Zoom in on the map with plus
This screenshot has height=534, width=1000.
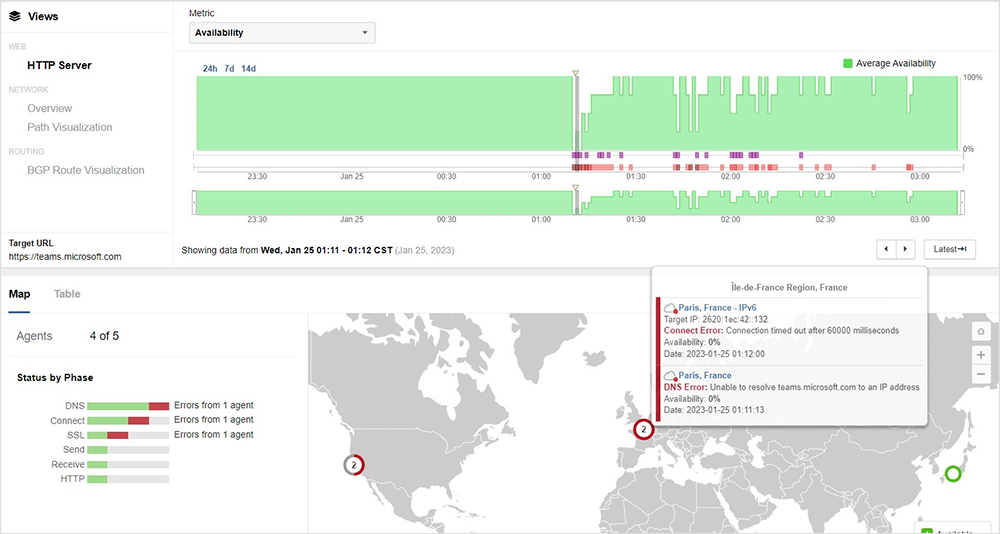[x=981, y=354]
